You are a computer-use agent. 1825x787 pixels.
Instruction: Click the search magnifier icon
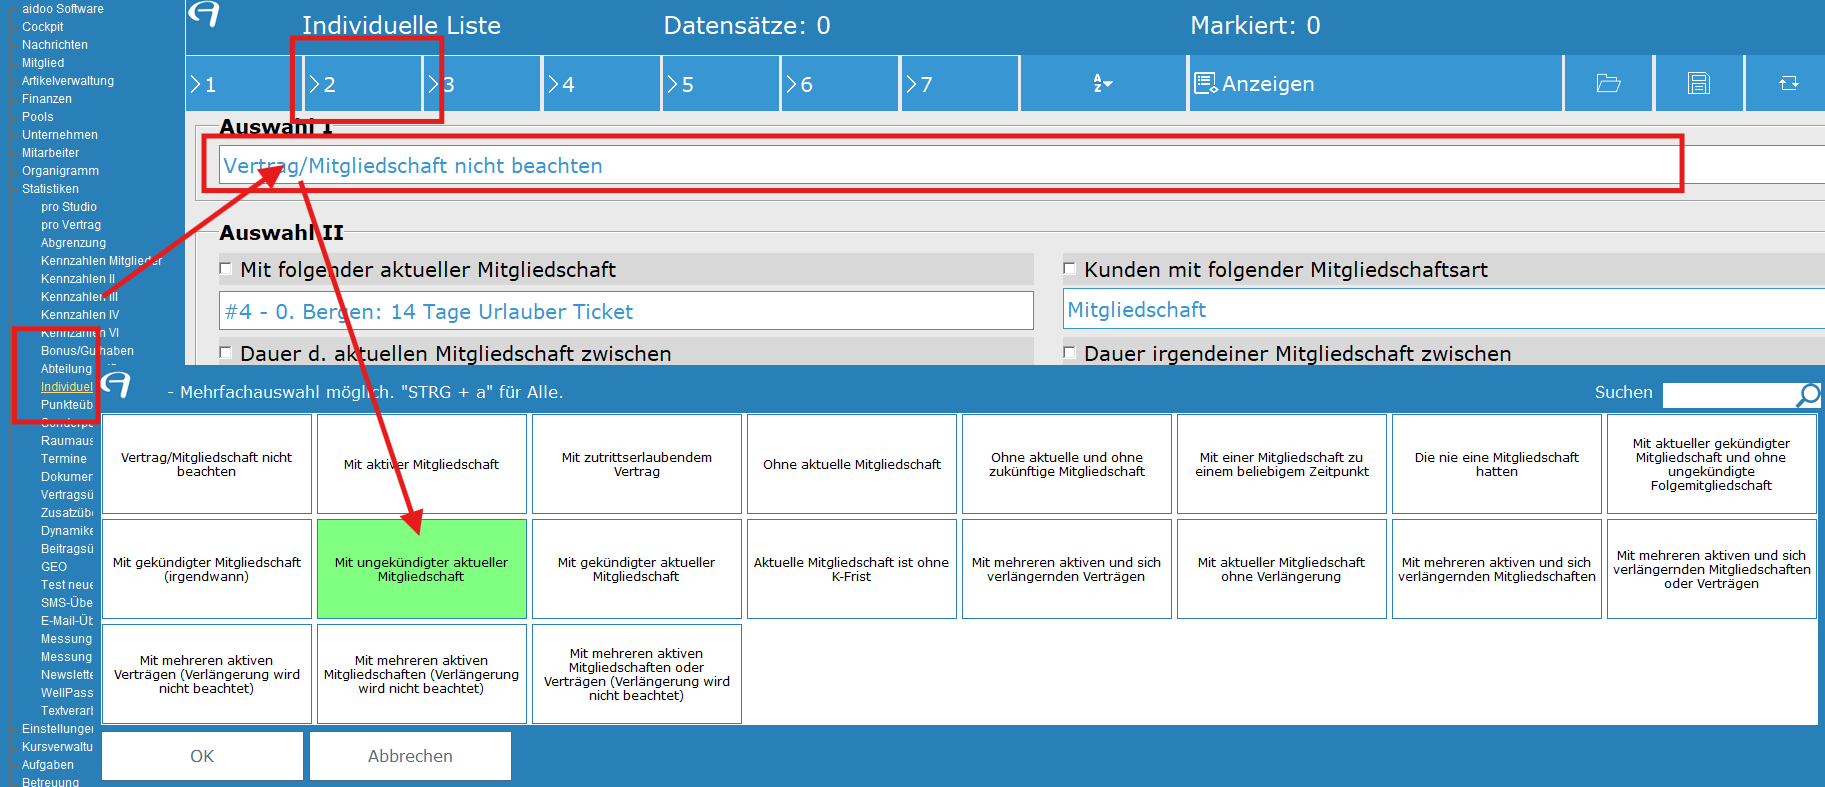coord(1807,395)
